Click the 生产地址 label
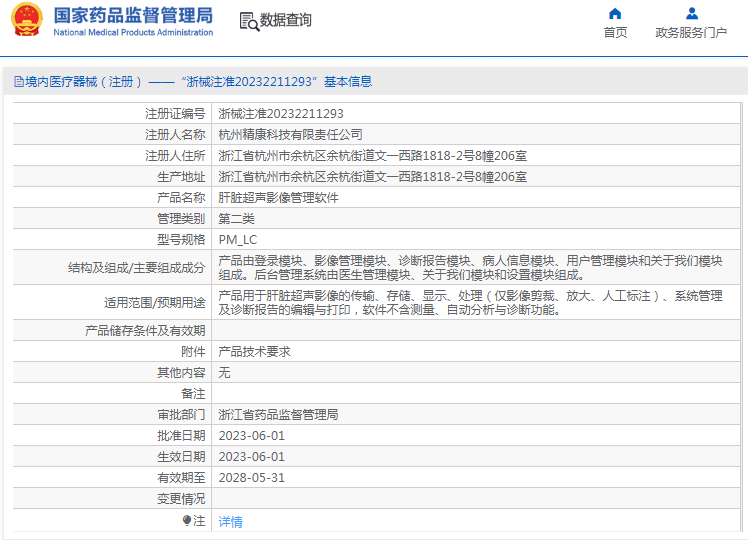The image size is (748, 540). coord(181,177)
